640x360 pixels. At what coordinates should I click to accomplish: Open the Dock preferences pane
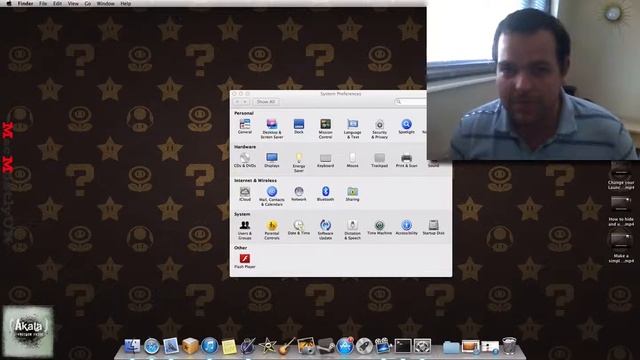click(x=299, y=126)
